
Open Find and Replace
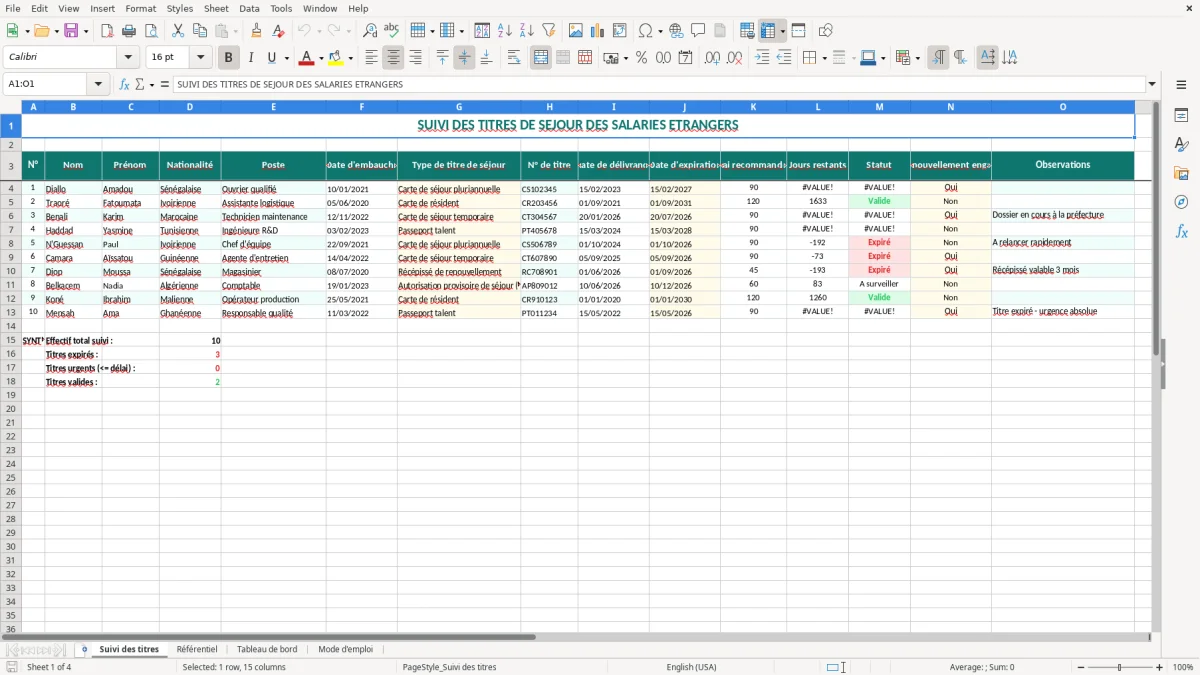pyautogui.click(x=370, y=31)
